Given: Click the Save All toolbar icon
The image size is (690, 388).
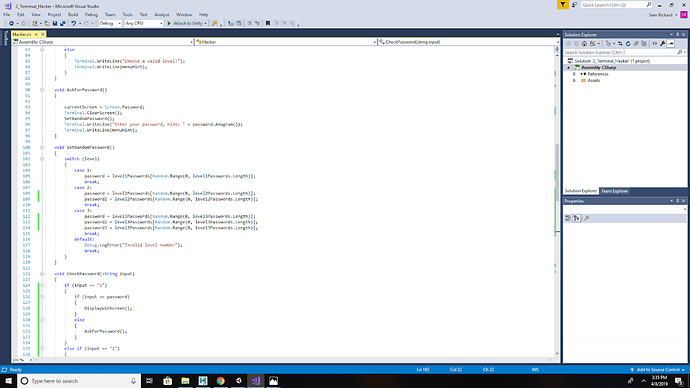Looking at the screenshot, I should 63,23.
